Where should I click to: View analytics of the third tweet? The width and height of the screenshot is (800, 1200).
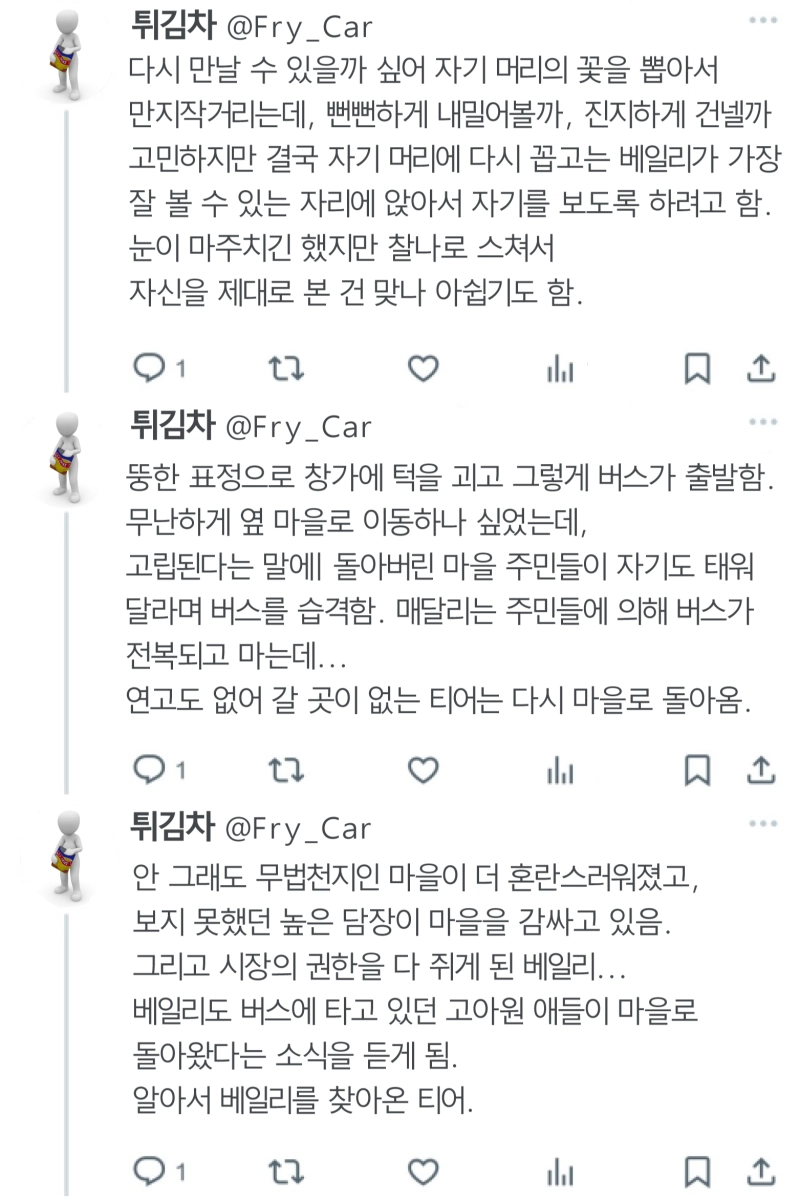point(560,1170)
